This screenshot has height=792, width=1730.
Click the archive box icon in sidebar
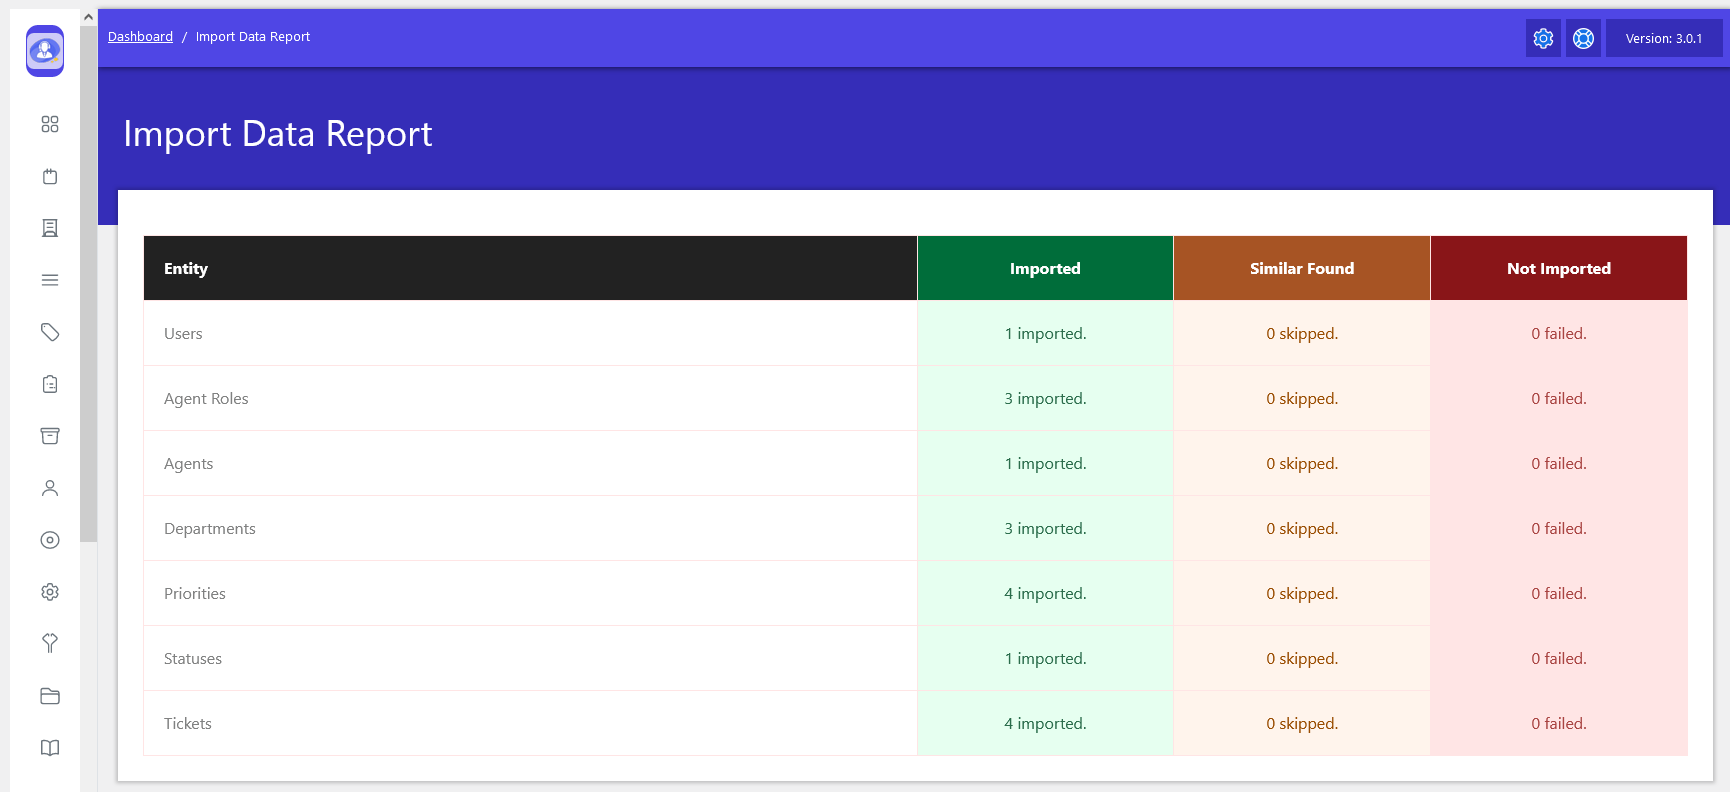[x=50, y=436]
